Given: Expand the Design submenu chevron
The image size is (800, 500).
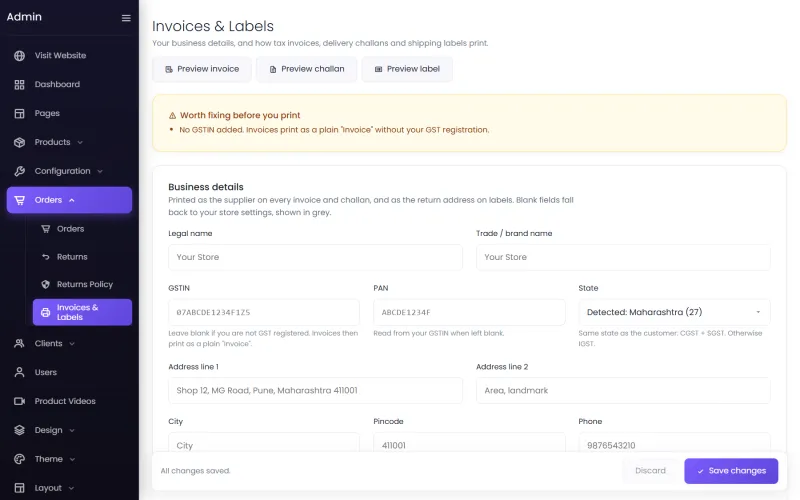Looking at the screenshot, I should tap(72, 431).
